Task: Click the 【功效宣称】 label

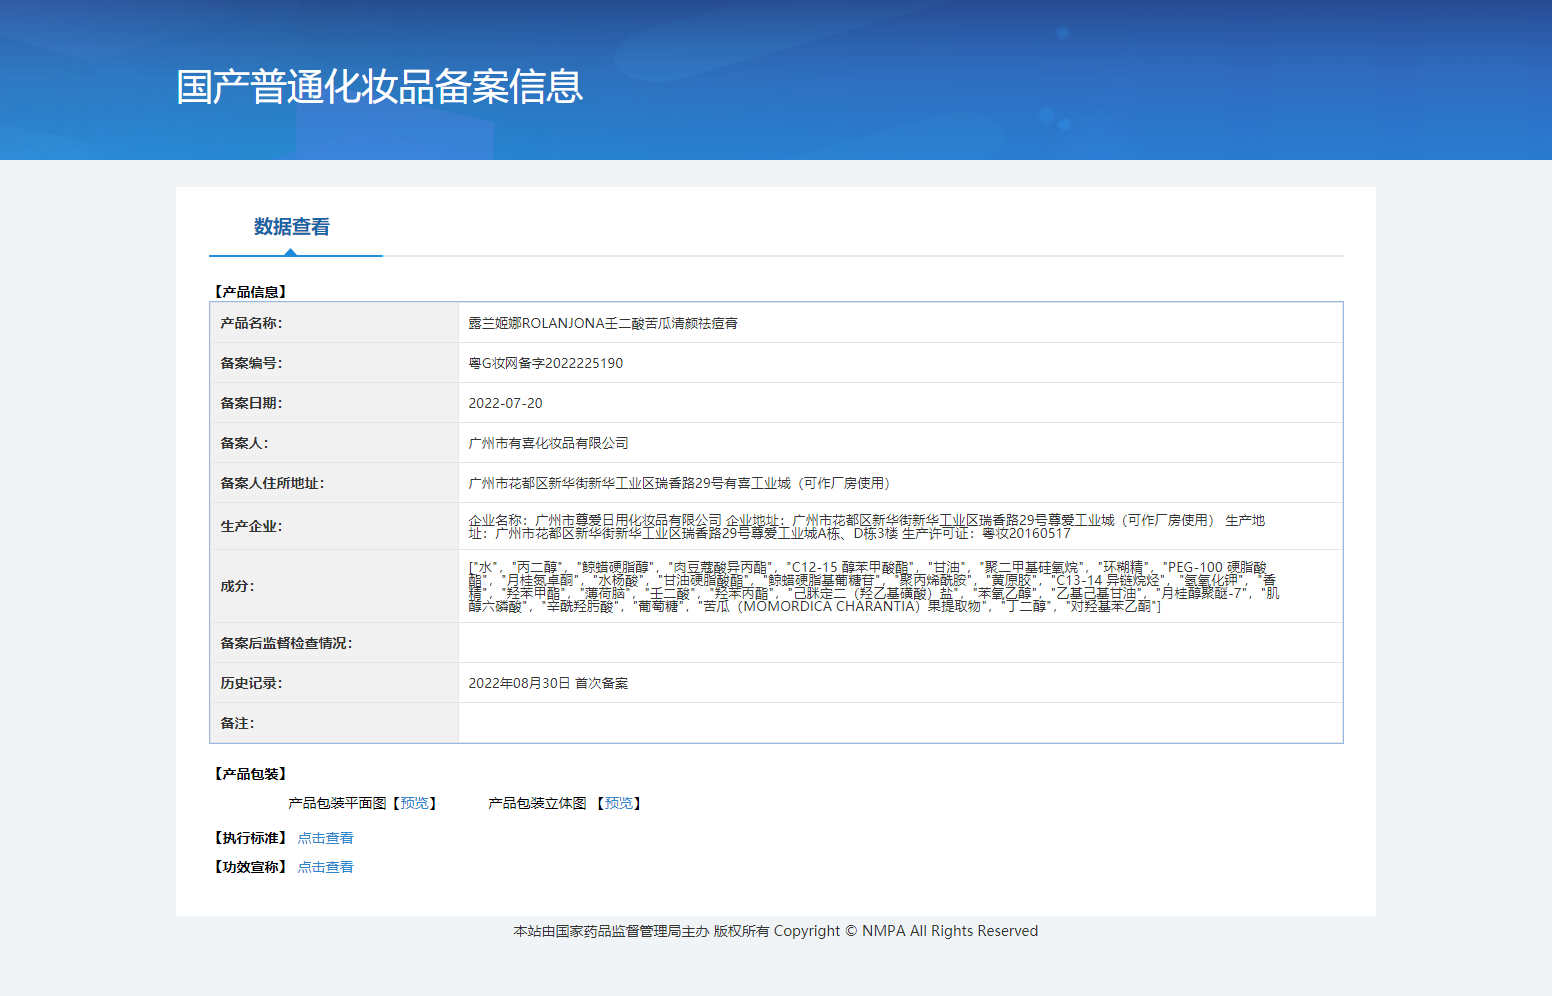Action: (250, 867)
